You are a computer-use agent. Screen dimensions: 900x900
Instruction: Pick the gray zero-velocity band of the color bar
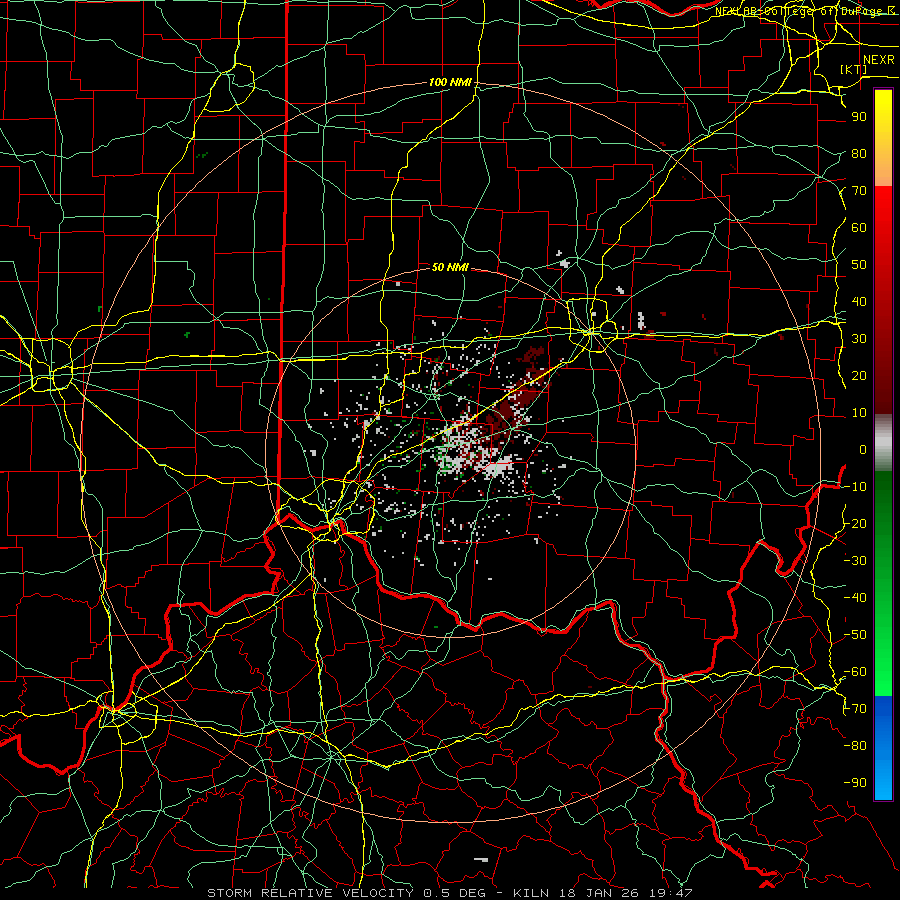883,443
